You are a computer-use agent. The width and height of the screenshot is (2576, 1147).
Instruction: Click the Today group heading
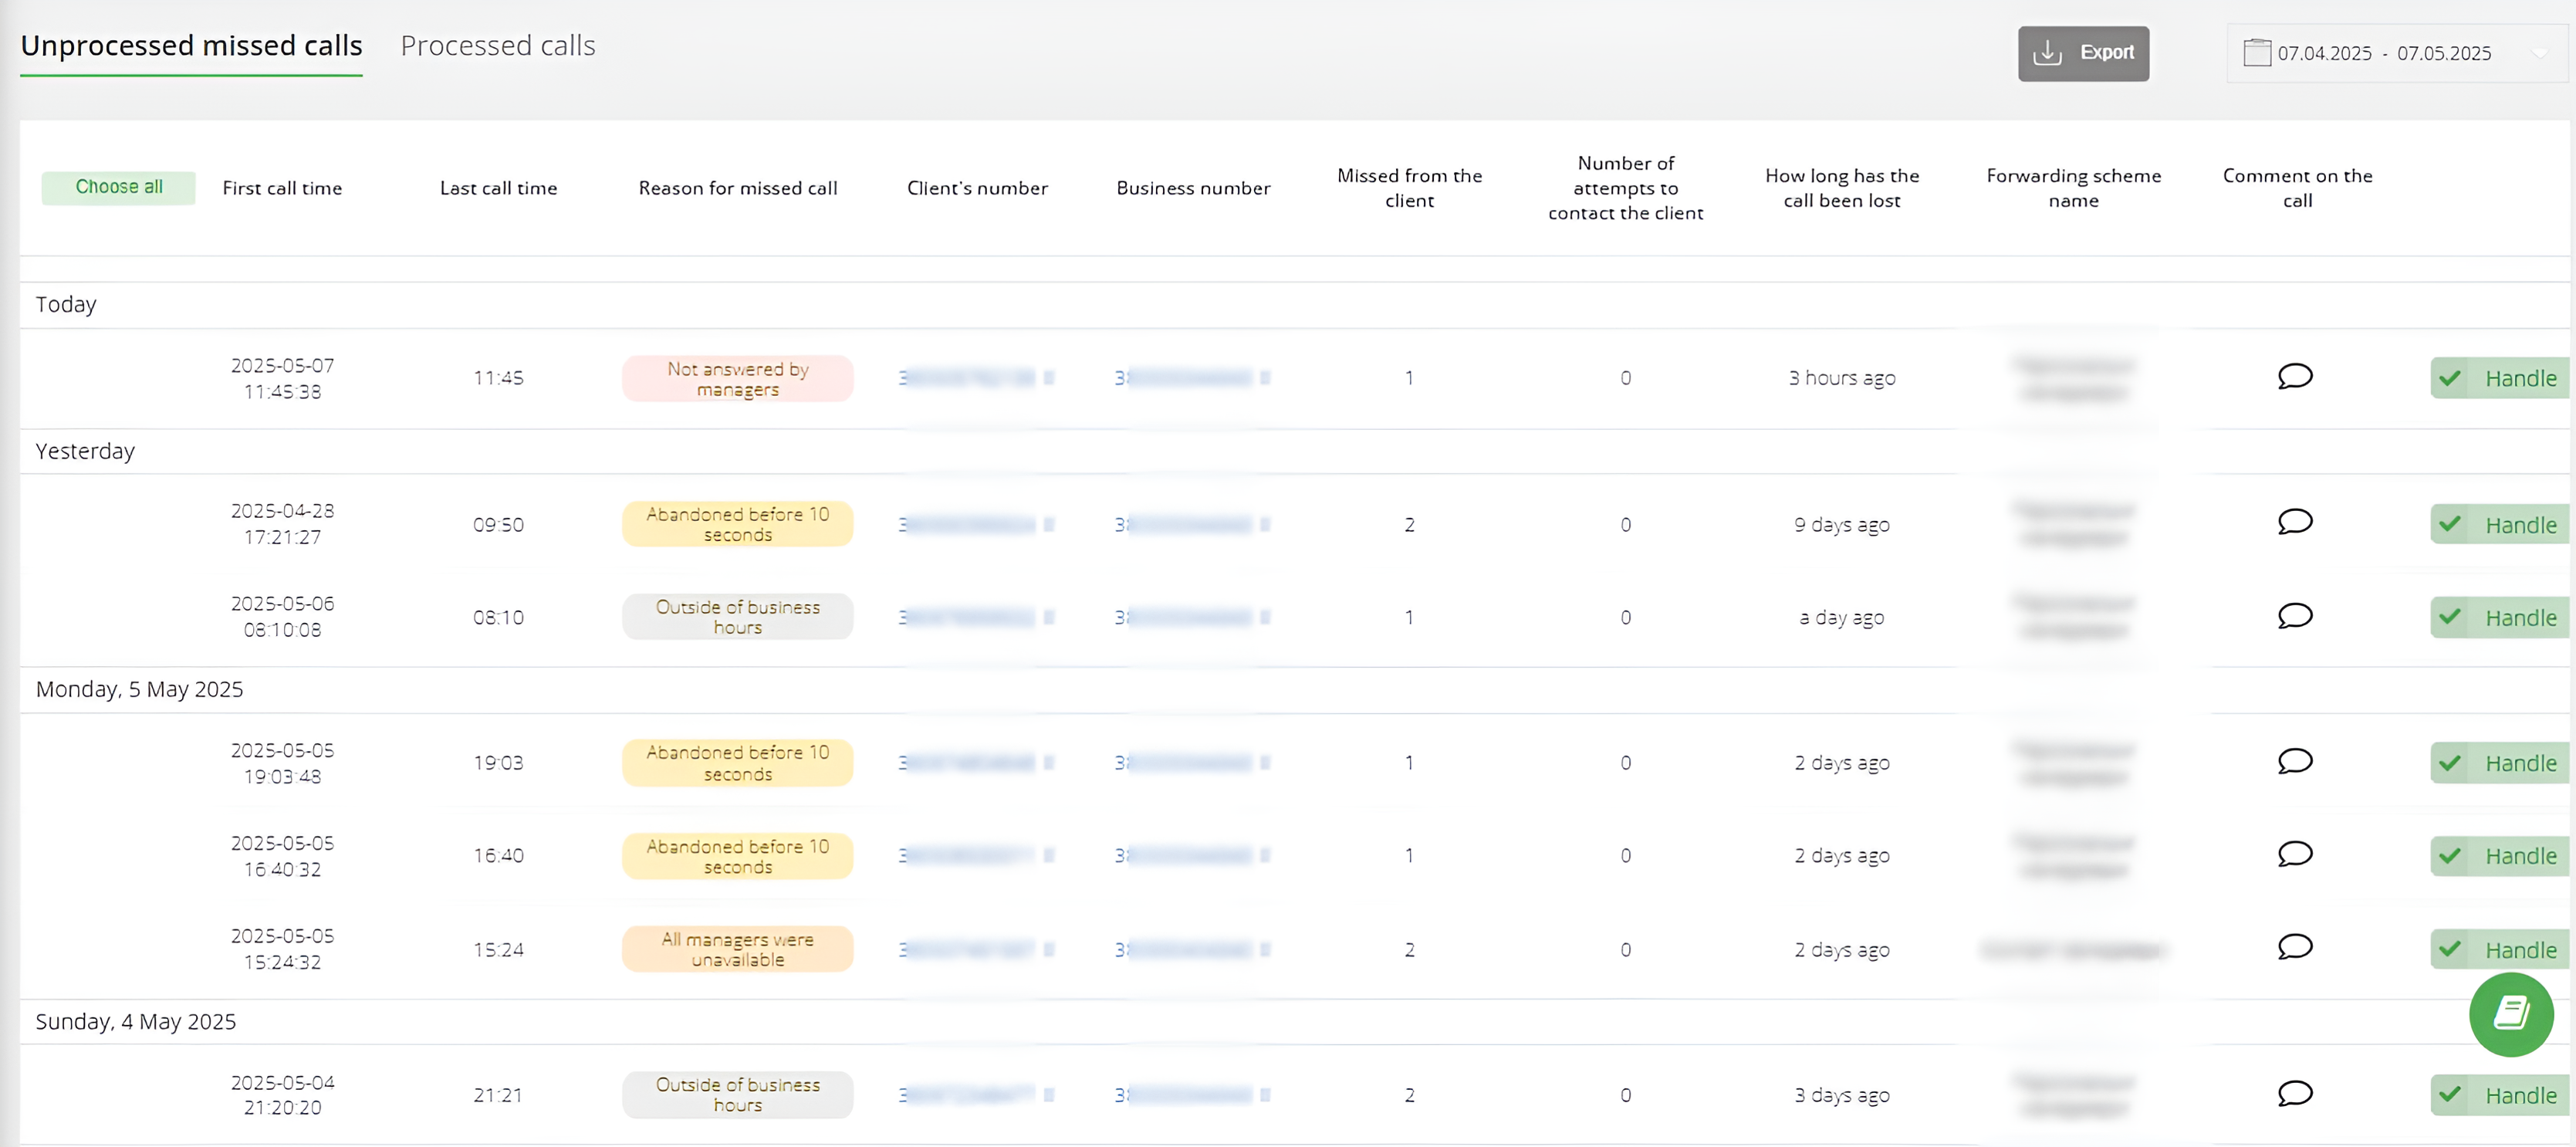(x=66, y=304)
